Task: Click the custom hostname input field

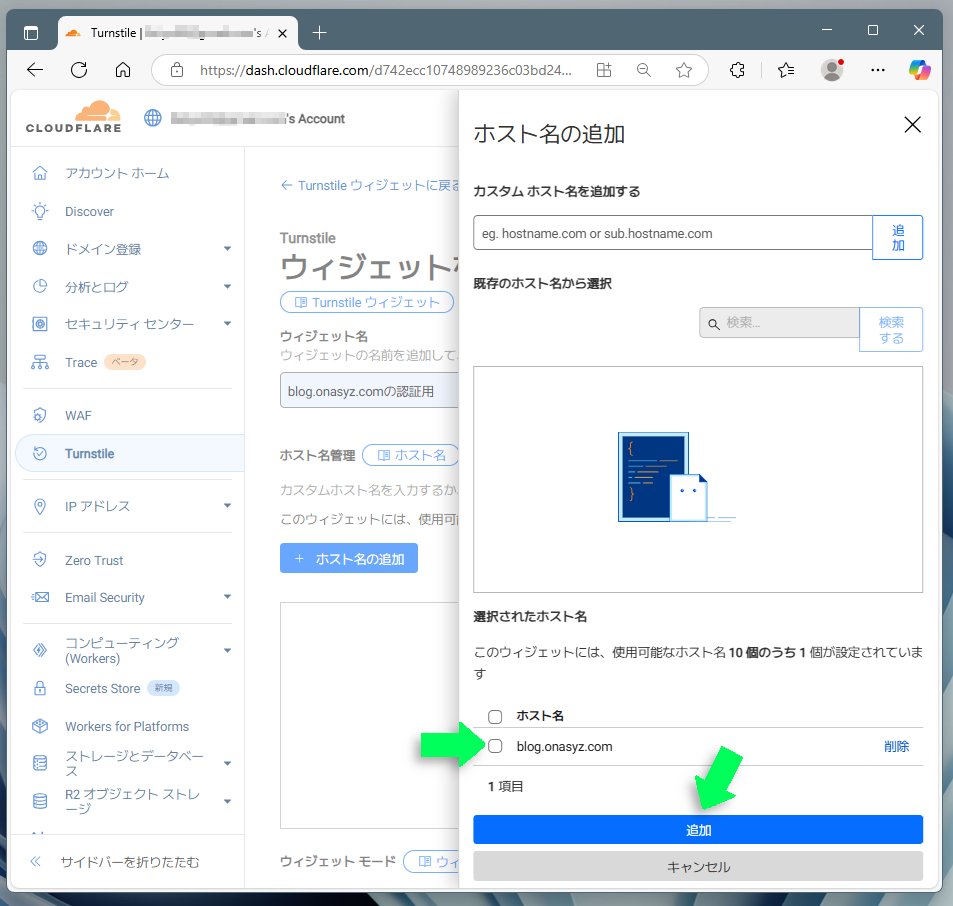Action: (672, 233)
